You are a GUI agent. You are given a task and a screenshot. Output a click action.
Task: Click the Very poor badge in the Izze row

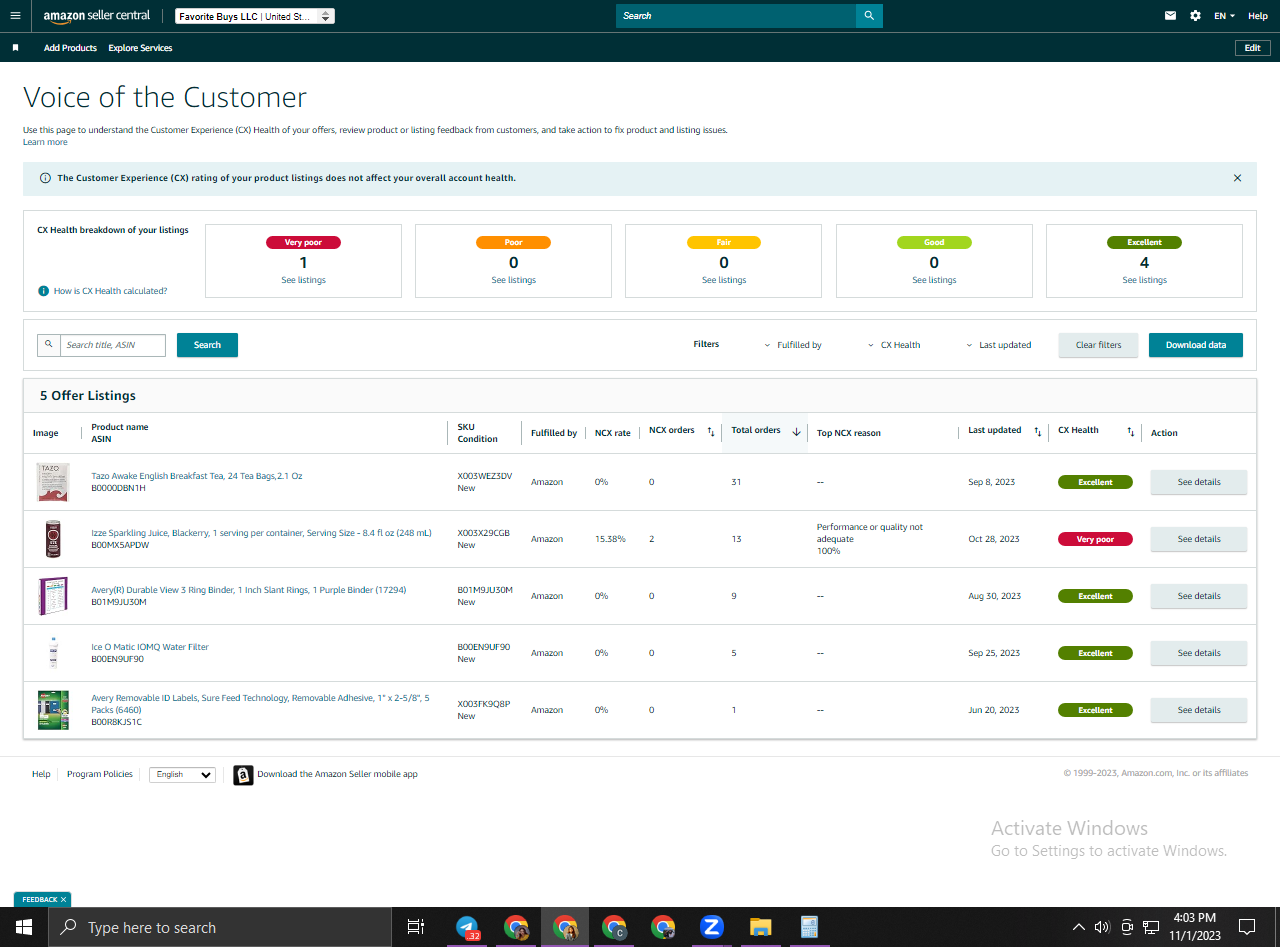(x=1095, y=539)
